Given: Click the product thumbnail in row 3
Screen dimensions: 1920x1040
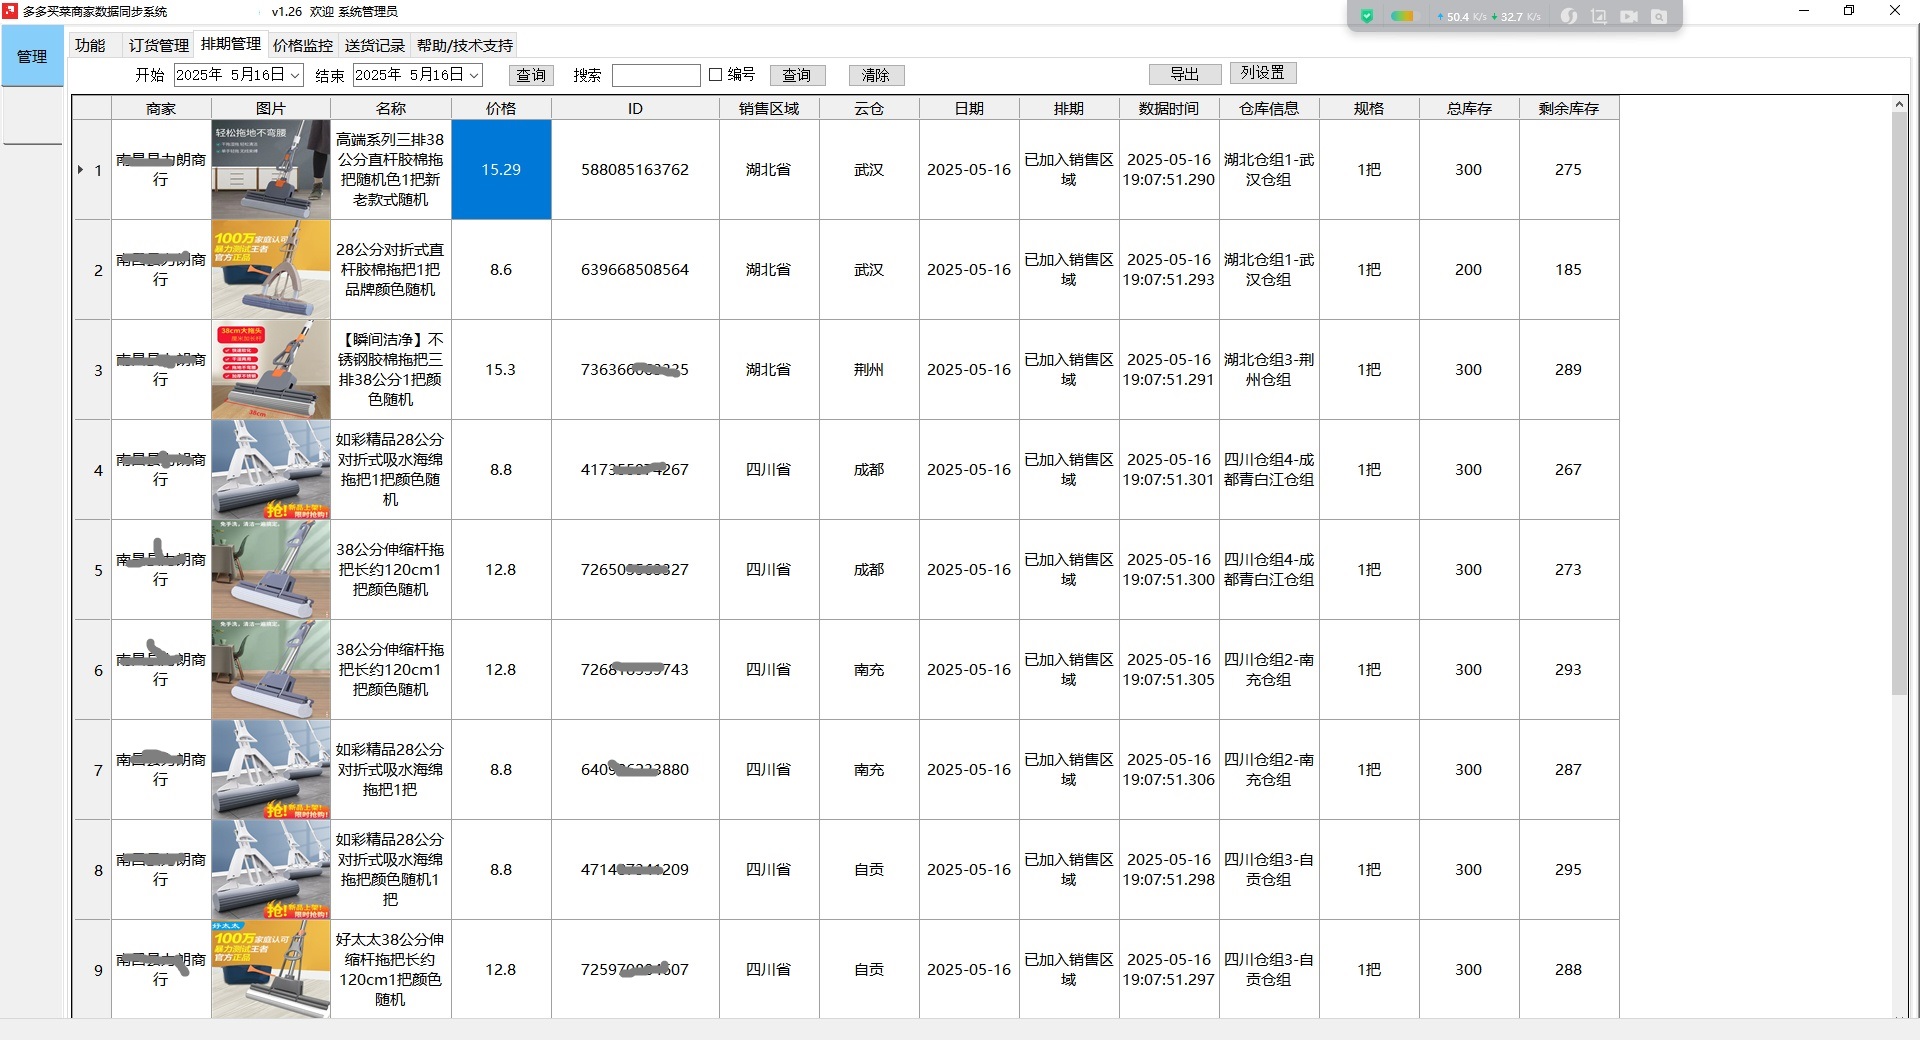Looking at the screenshot, I should click(271, 370).
